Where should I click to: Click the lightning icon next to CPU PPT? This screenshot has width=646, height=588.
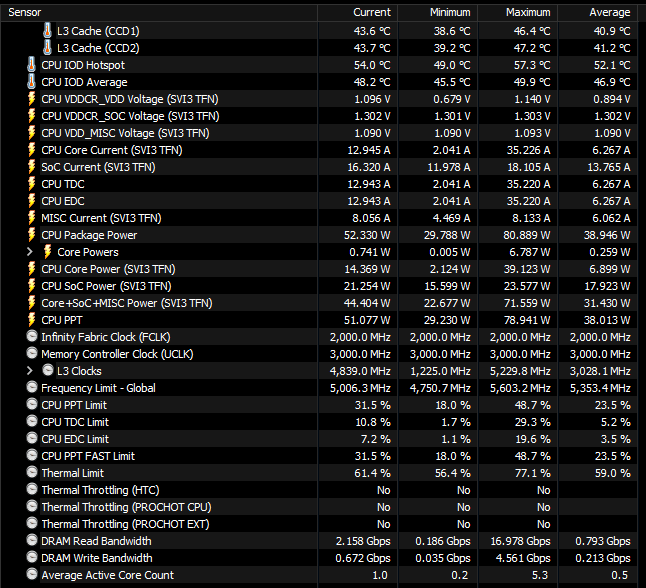(x=31, y=320)
